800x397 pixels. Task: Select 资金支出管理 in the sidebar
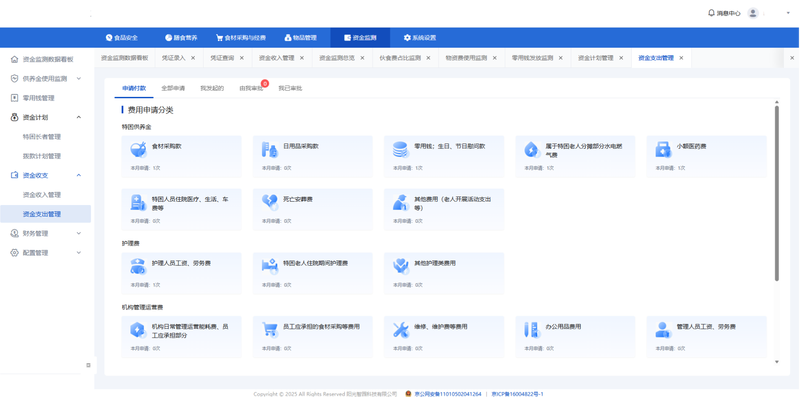[45, 214]
